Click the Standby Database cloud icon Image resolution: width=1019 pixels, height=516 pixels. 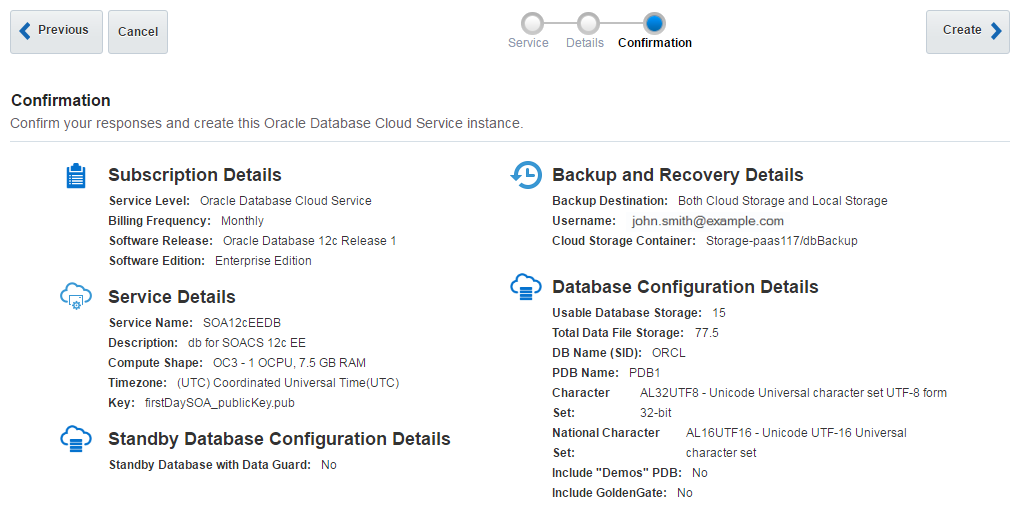pyautogui.click(x=76, y=438)
